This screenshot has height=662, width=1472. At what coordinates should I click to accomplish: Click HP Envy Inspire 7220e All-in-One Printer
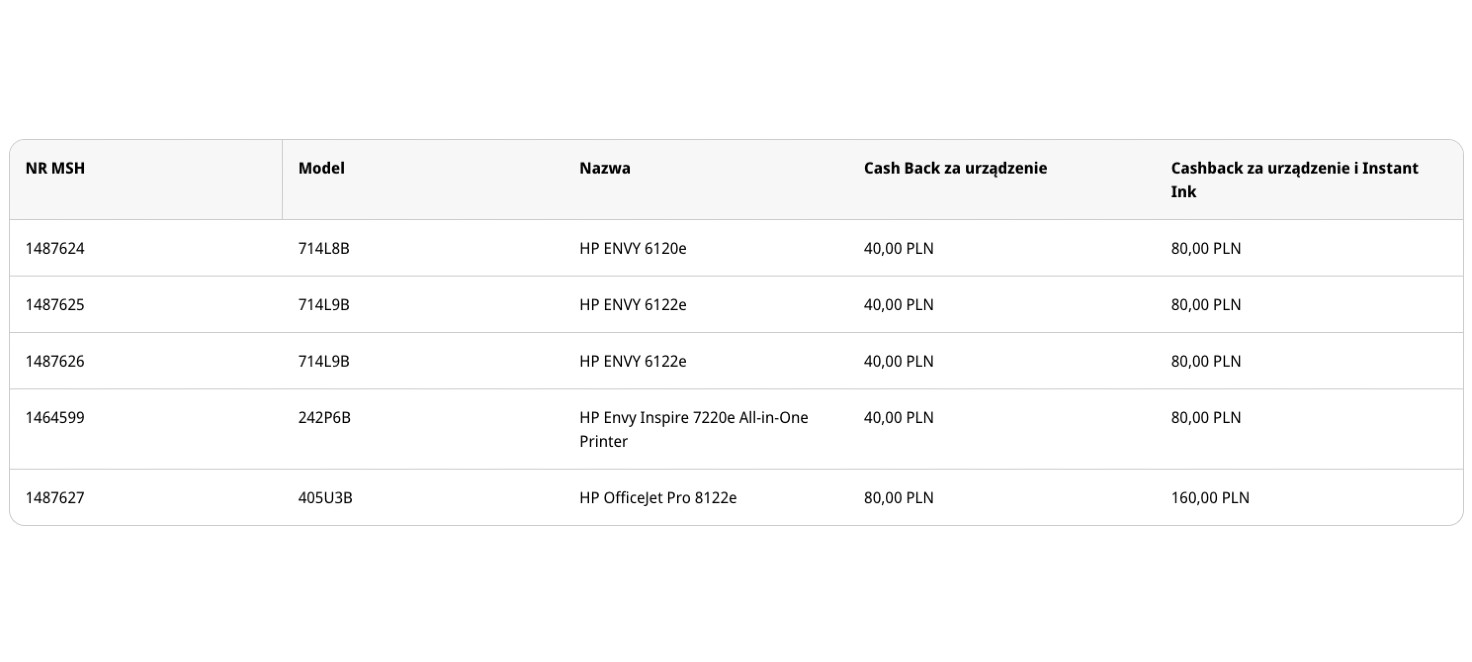[693, 429]
